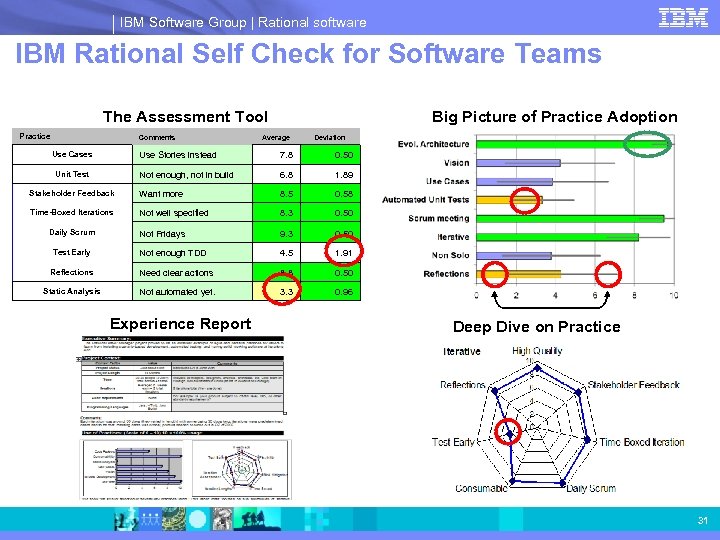Viewport: 720px width, 540px height.
Task: Click the 'Experience Report' heading
Action: 180,324
